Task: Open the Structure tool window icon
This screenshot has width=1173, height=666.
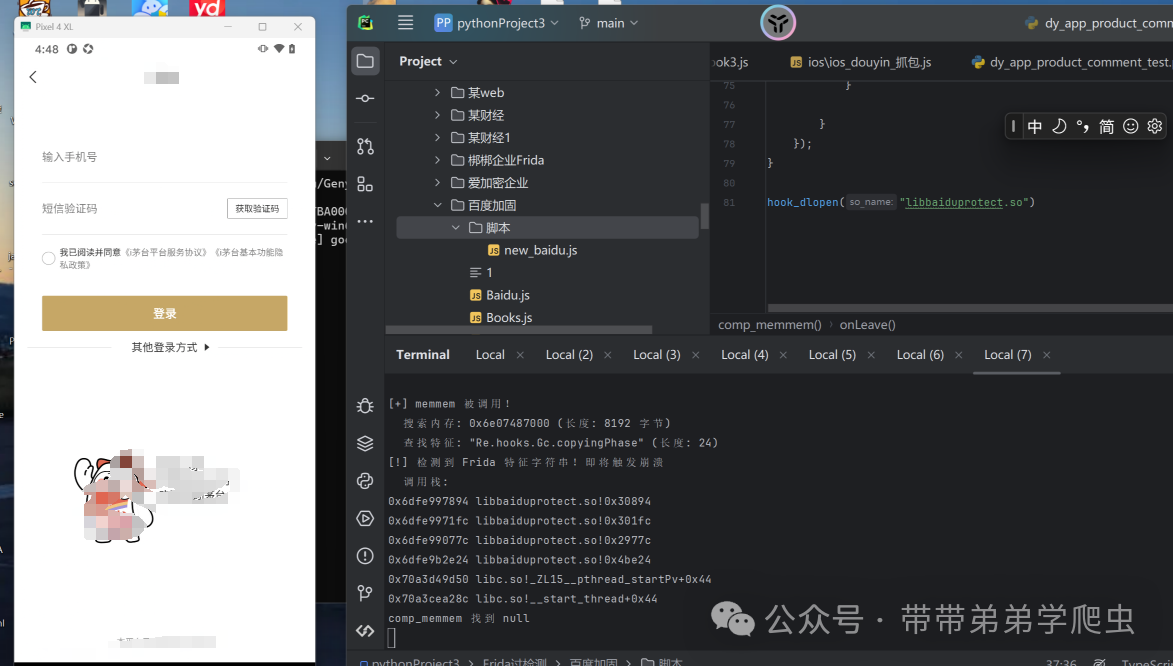Action: [x=365, y=184]
